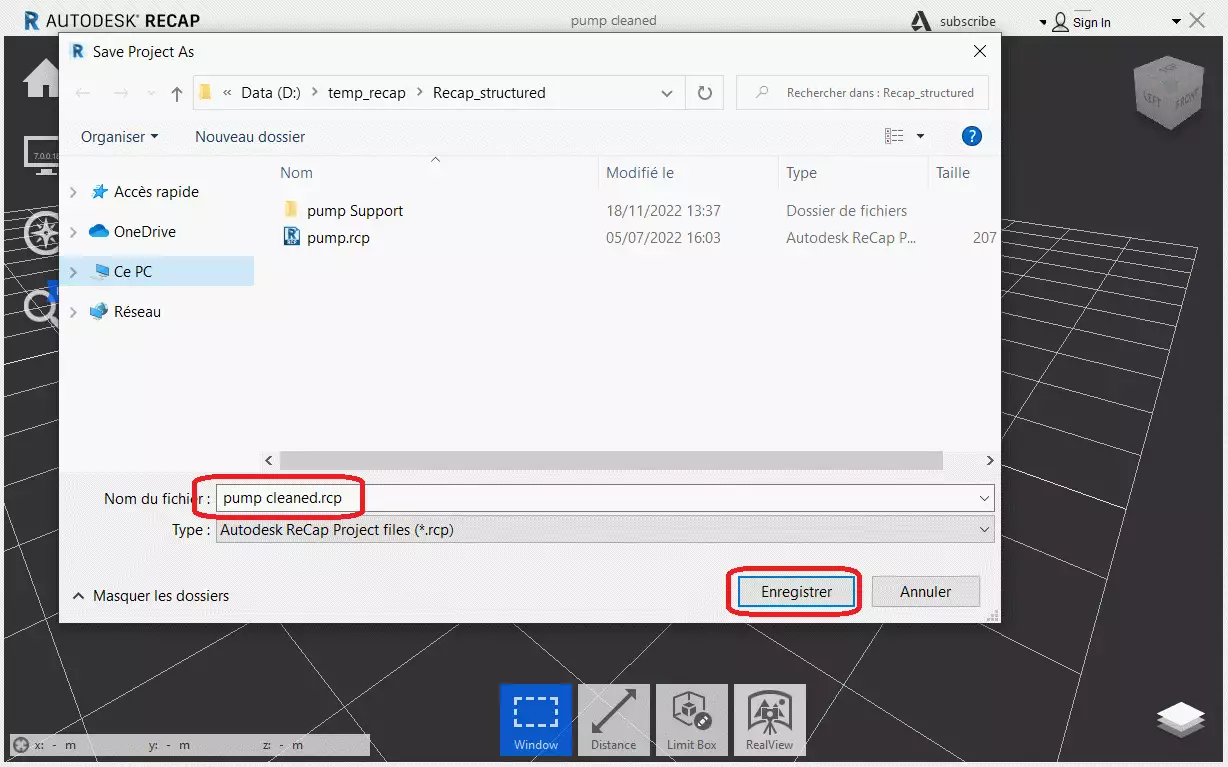The height and width of the screenshot is (767, 1228).
Task: Click the Data (D:) breadcrumb
Action: coord(270,93)
